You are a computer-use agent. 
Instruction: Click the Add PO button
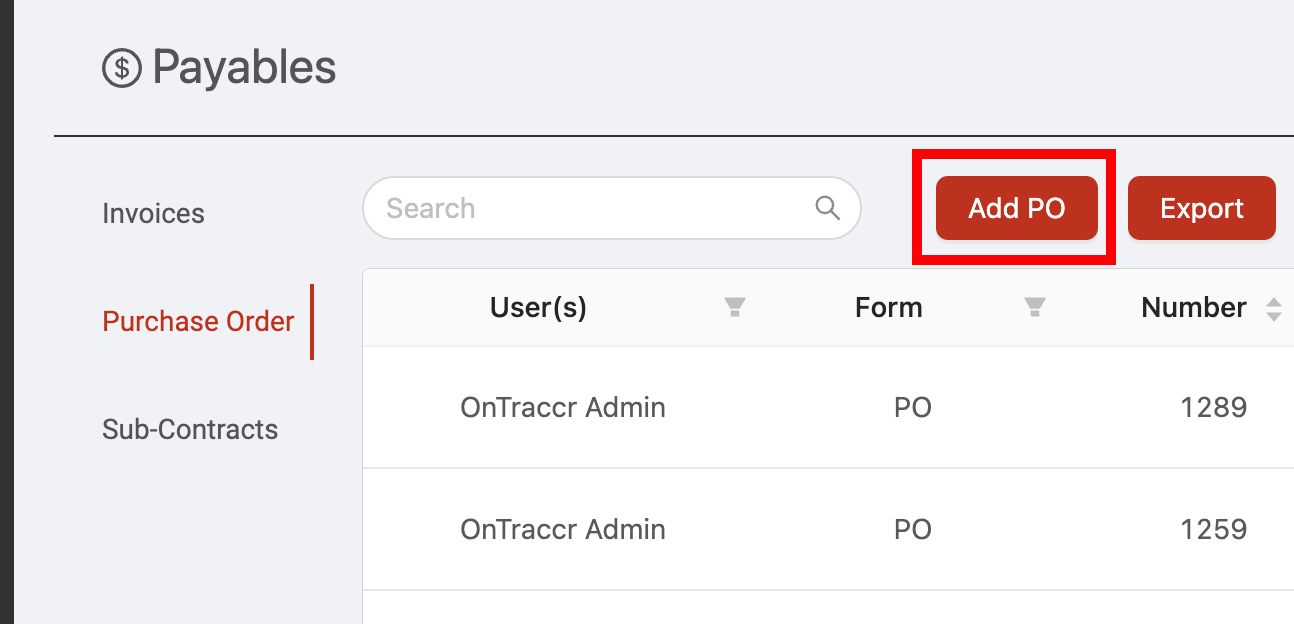pos(1016,208)
